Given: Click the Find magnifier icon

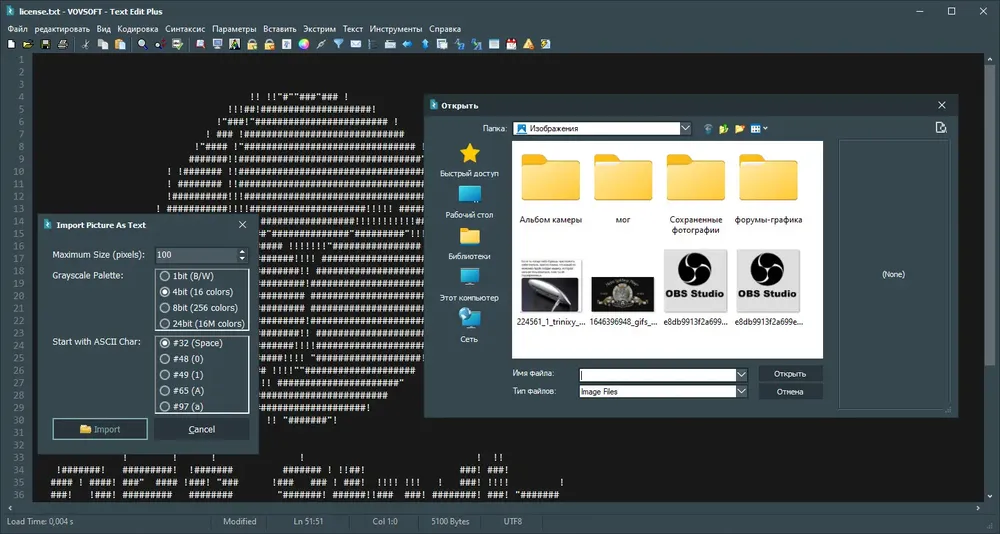Looking at the screenshot, I should pos(143,44).
